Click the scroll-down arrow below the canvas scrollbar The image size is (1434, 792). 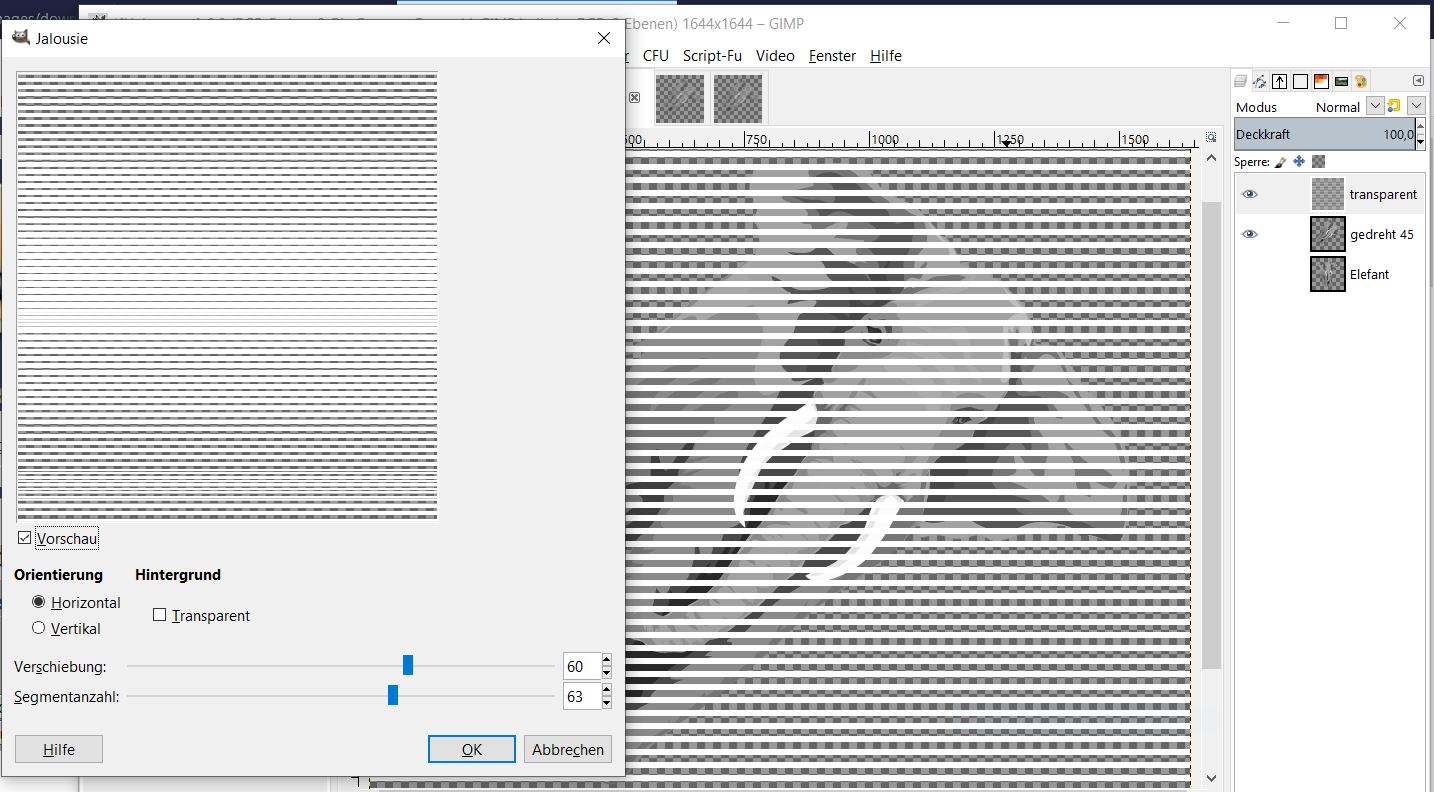click(1211, 778)
